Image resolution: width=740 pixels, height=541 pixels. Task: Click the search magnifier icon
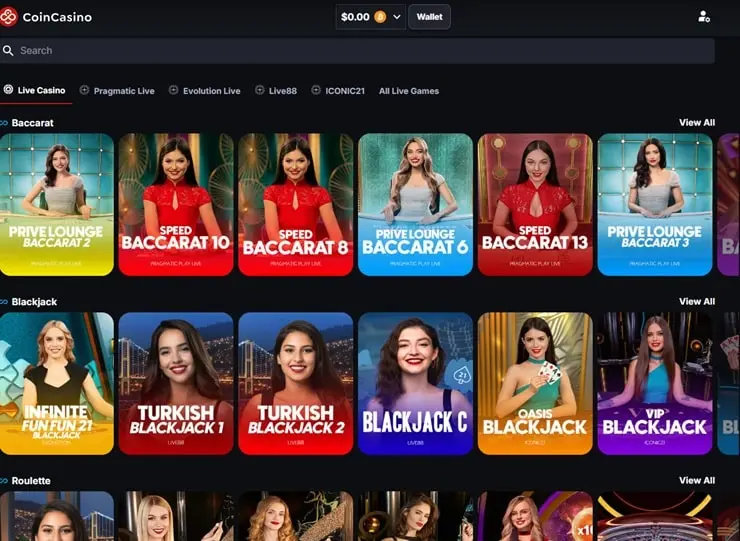click(x=8, y=51)
